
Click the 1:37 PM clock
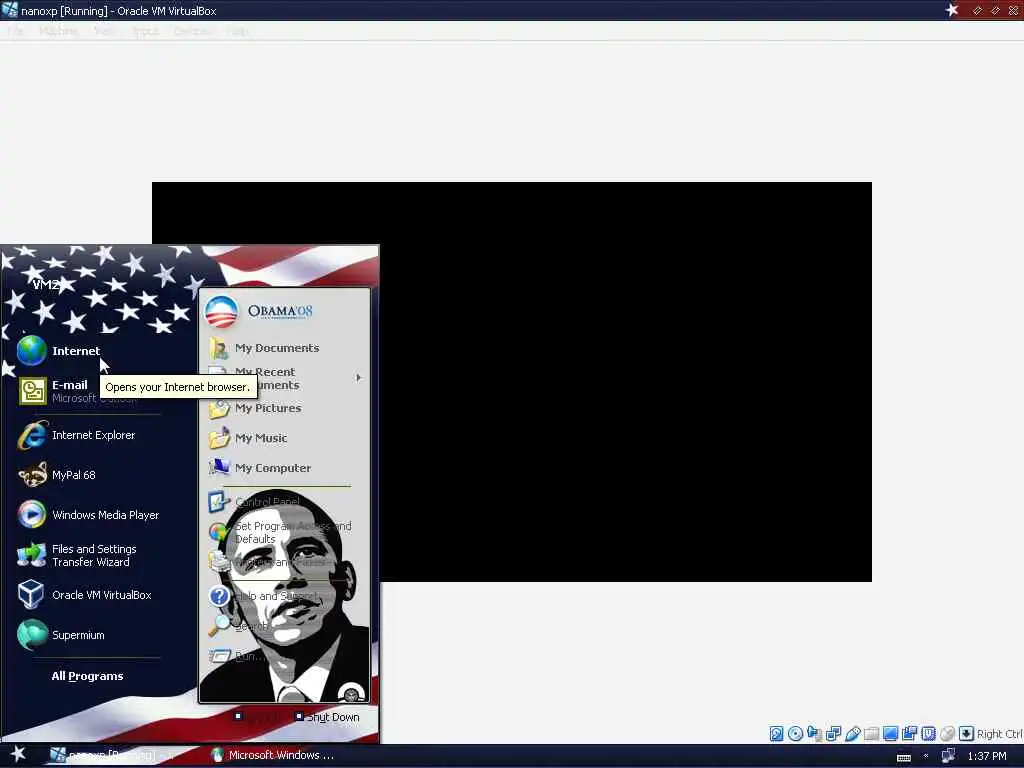click(987, 756)
